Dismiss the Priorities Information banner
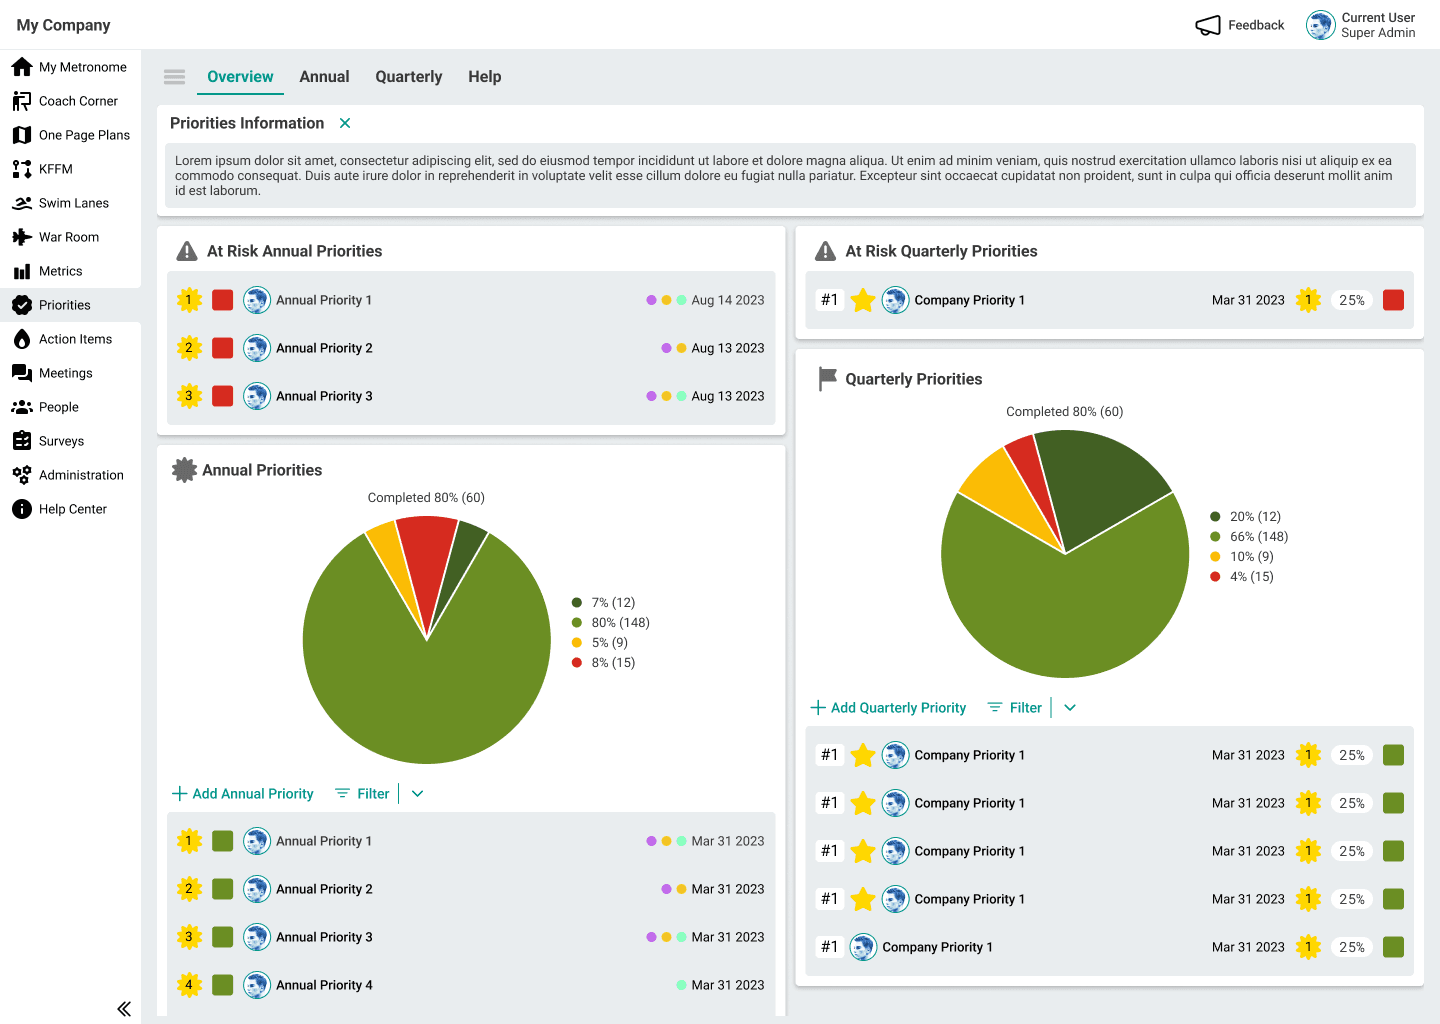 (345, 123)
